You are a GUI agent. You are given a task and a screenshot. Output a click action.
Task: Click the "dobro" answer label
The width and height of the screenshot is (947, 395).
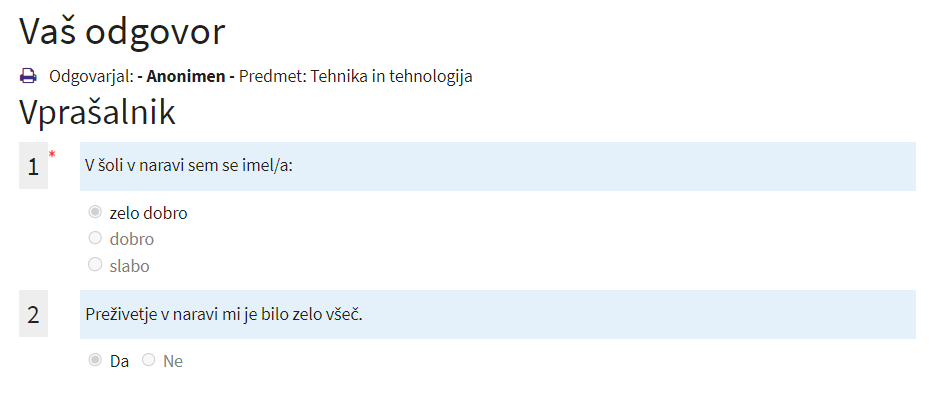tap(132, 240)
